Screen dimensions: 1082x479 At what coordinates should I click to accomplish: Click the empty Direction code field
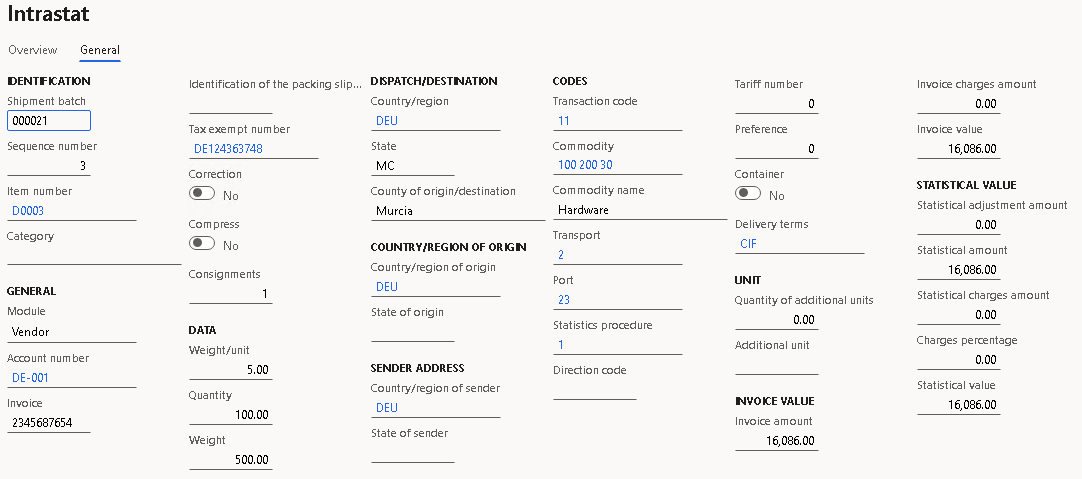(594, 390)
